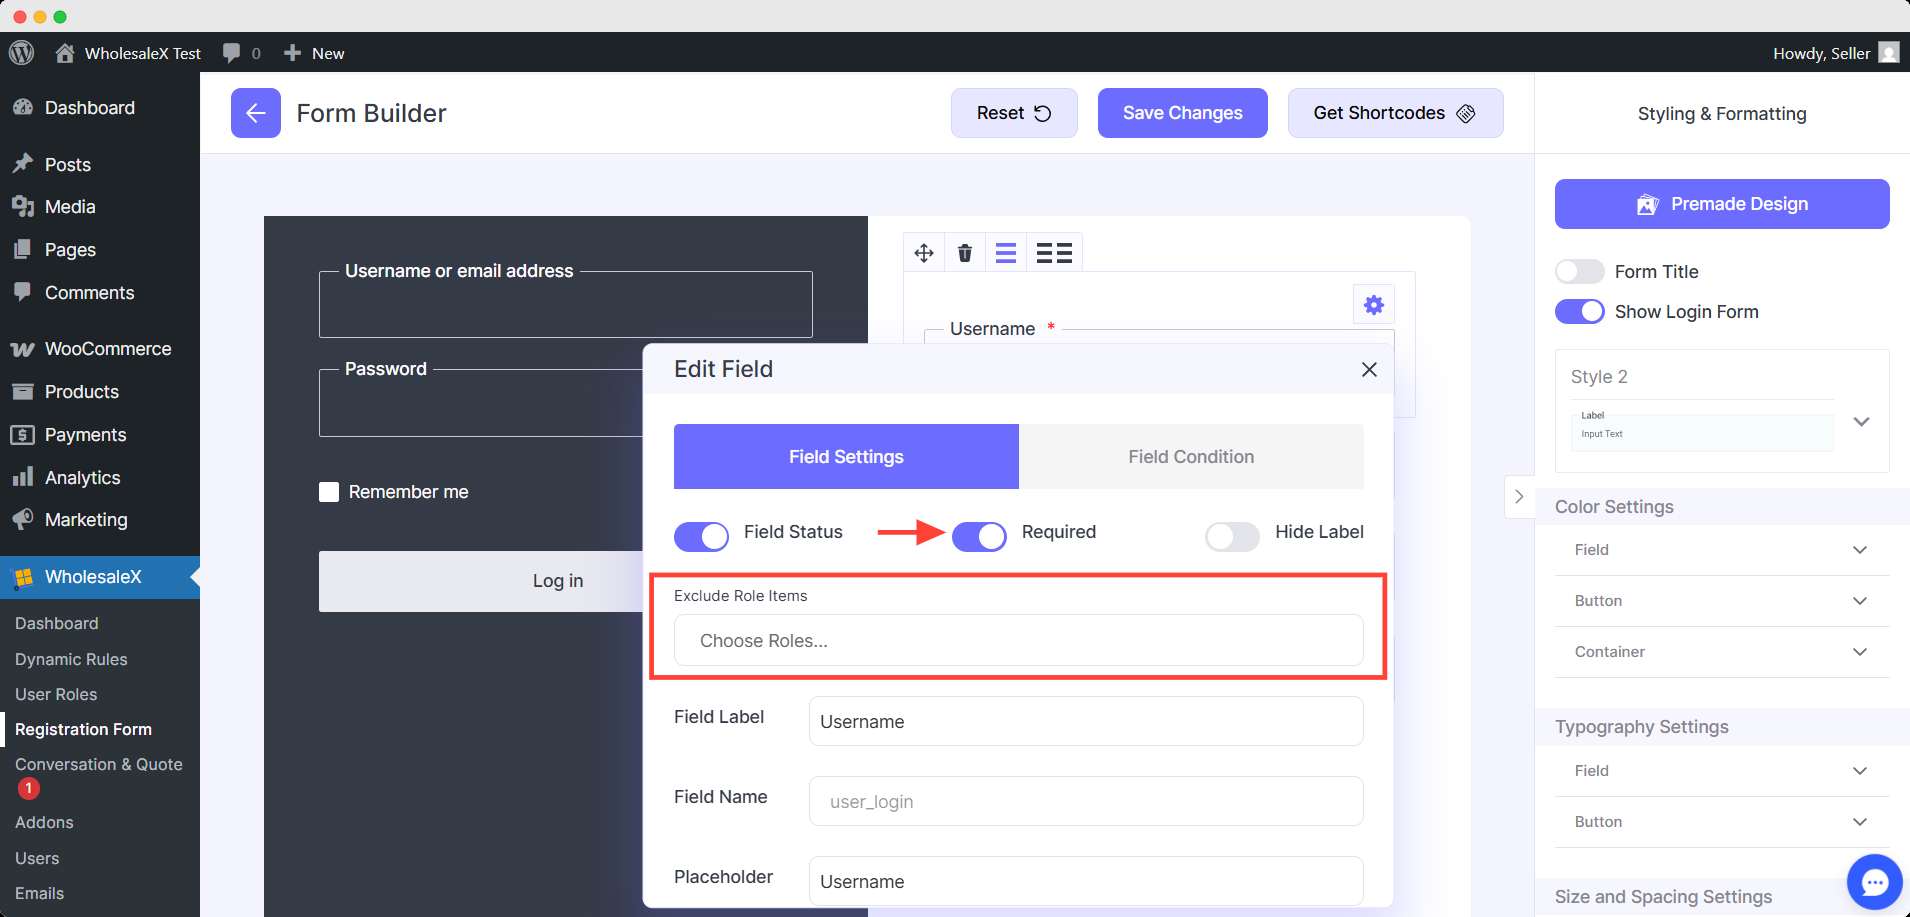Screen dimensions: 1910x917
Task: Check the Remember me checkbox
Action: (329, 492)
